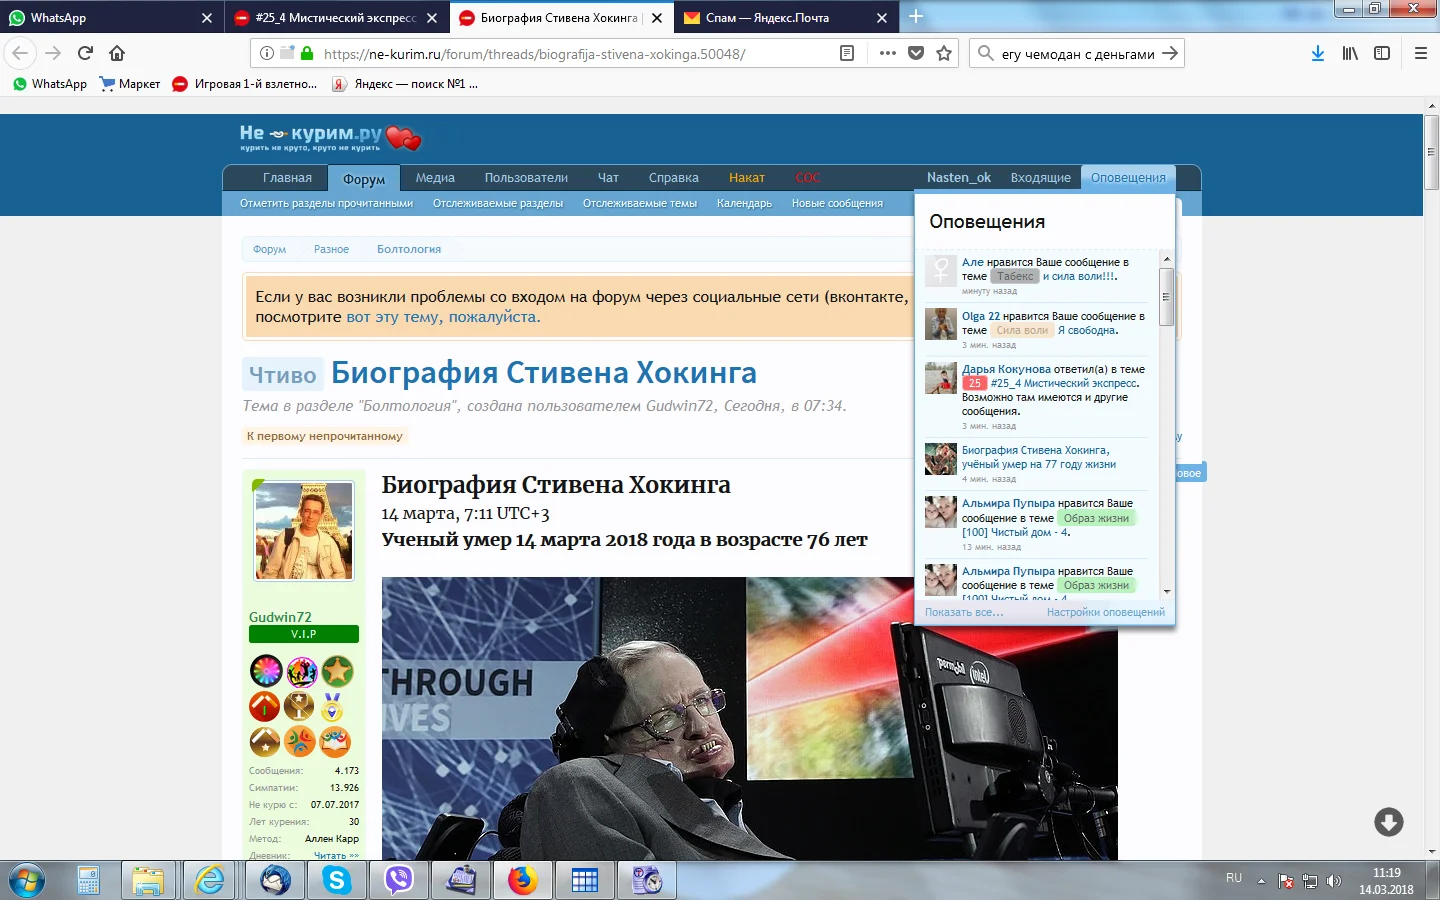
Task: Toggle the sidebar icon in the toolbar
Action: [x=1382, y=53]
